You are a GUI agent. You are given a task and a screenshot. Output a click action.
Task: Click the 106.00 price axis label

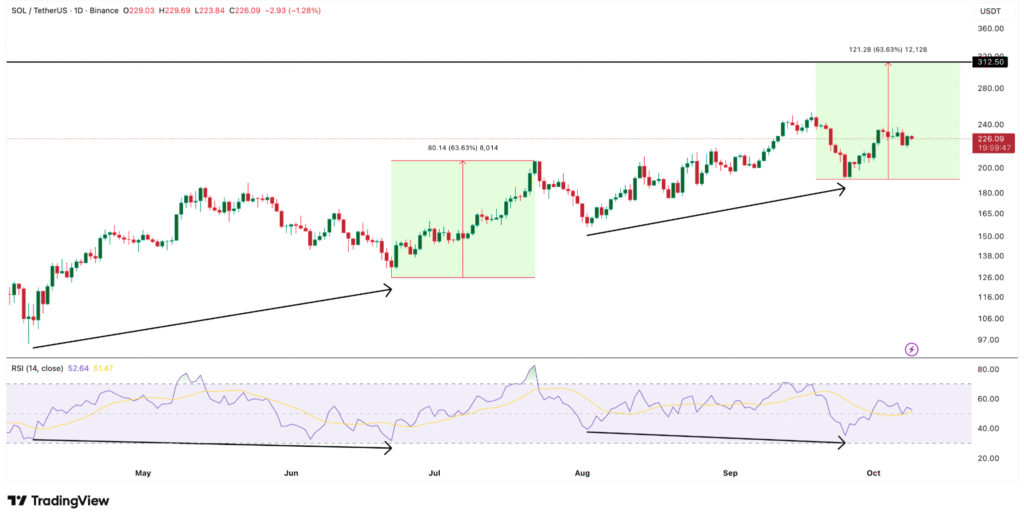(991, 319)
